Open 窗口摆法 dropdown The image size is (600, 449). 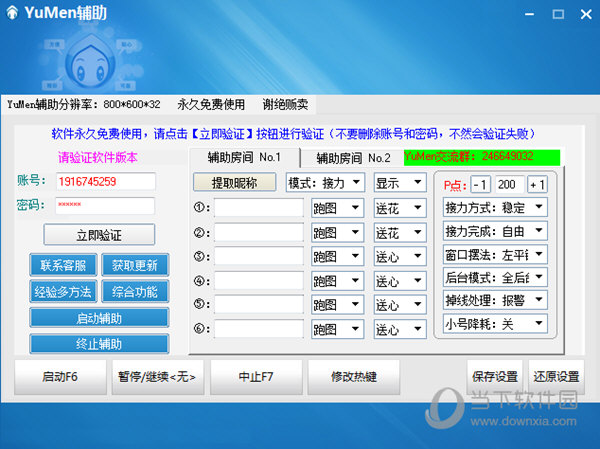pos(495,254)
